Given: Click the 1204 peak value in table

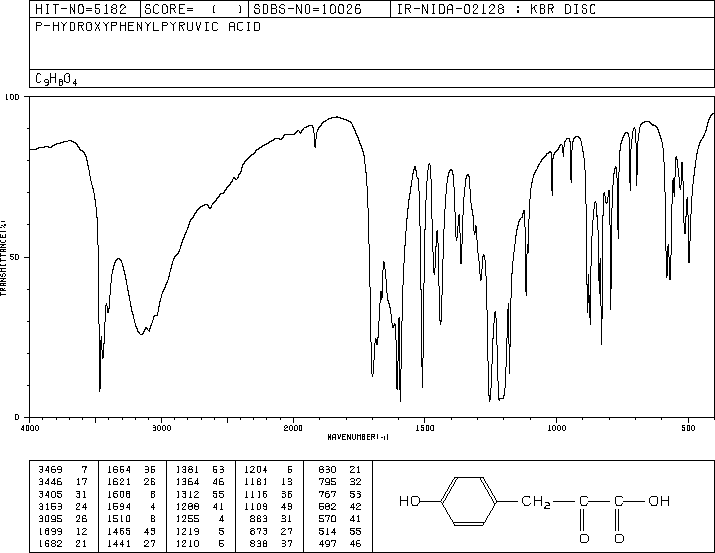Looking at the screenshot, I should point(256,470).
